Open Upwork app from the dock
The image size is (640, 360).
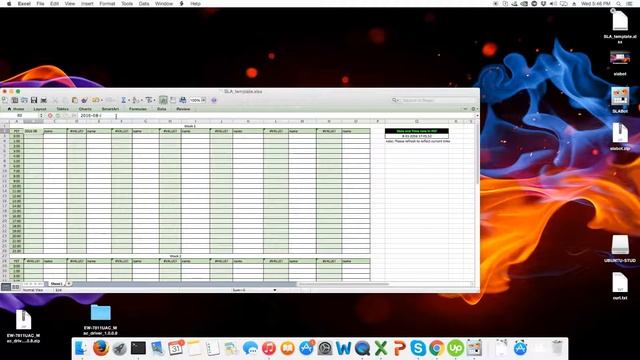coord(455,348)
